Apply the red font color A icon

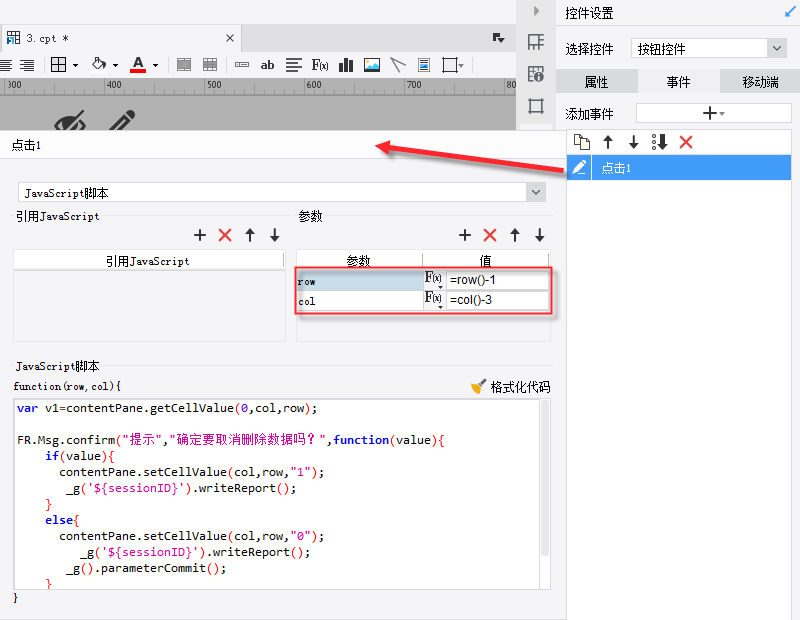point(138,65)
